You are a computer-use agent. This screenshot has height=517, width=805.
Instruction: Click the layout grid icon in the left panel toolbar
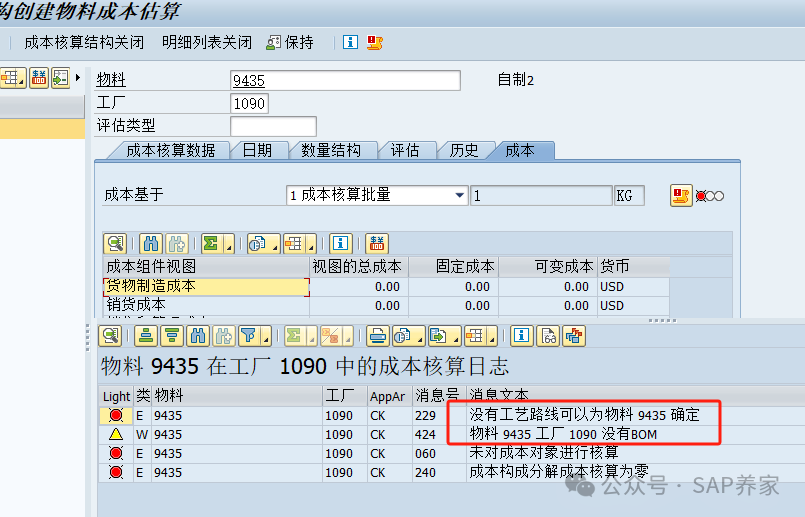(x=12, y=78)
